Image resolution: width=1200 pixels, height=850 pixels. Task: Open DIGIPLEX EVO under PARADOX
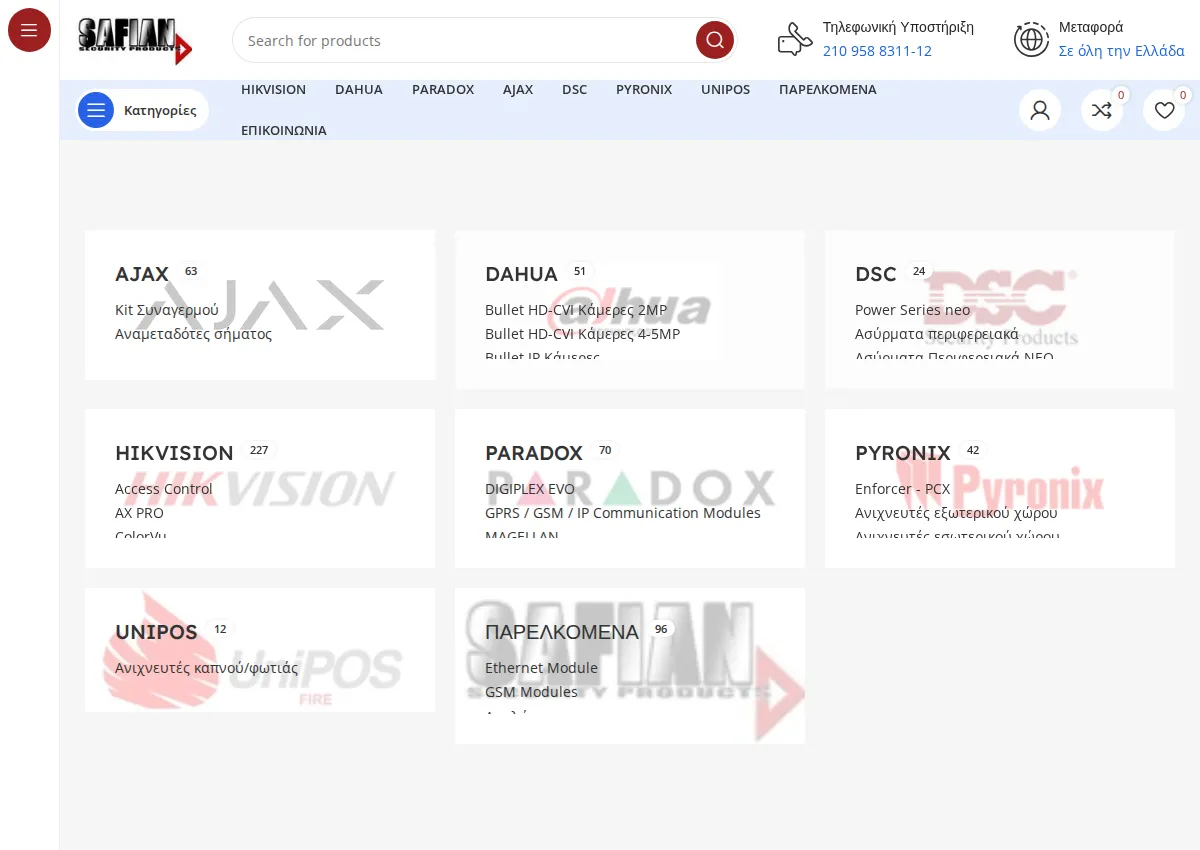(530, 489)
